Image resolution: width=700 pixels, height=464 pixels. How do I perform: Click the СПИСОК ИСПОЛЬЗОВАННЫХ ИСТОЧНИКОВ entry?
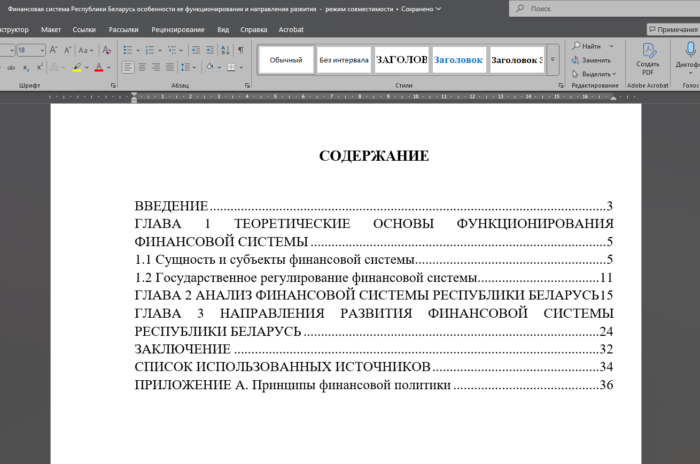coord(374,367)
